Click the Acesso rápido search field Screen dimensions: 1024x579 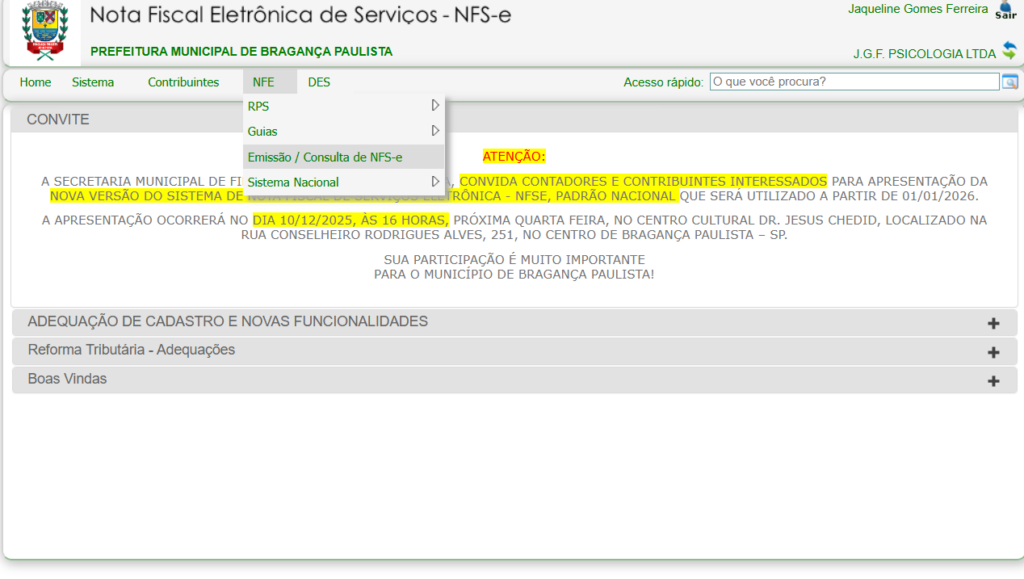854,82
